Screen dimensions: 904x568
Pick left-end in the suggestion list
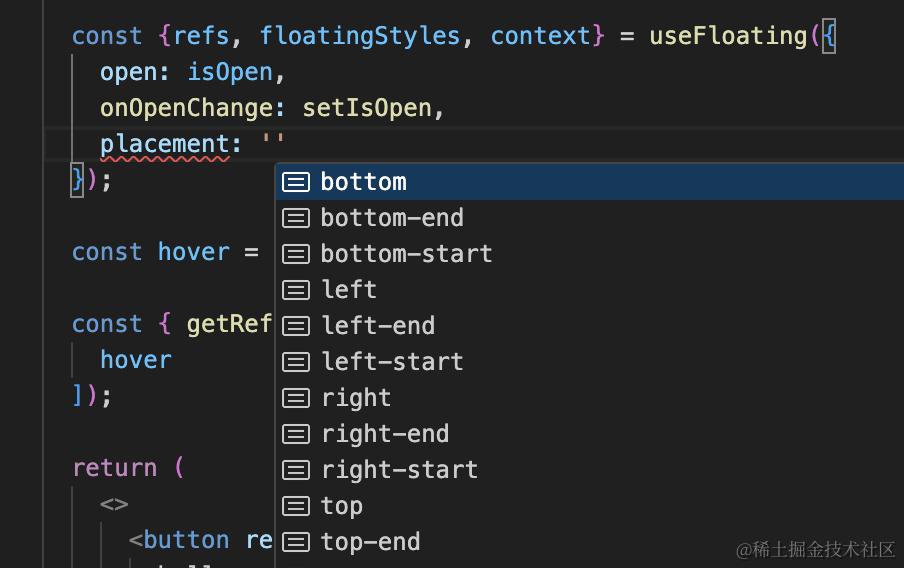click(378, 326)
